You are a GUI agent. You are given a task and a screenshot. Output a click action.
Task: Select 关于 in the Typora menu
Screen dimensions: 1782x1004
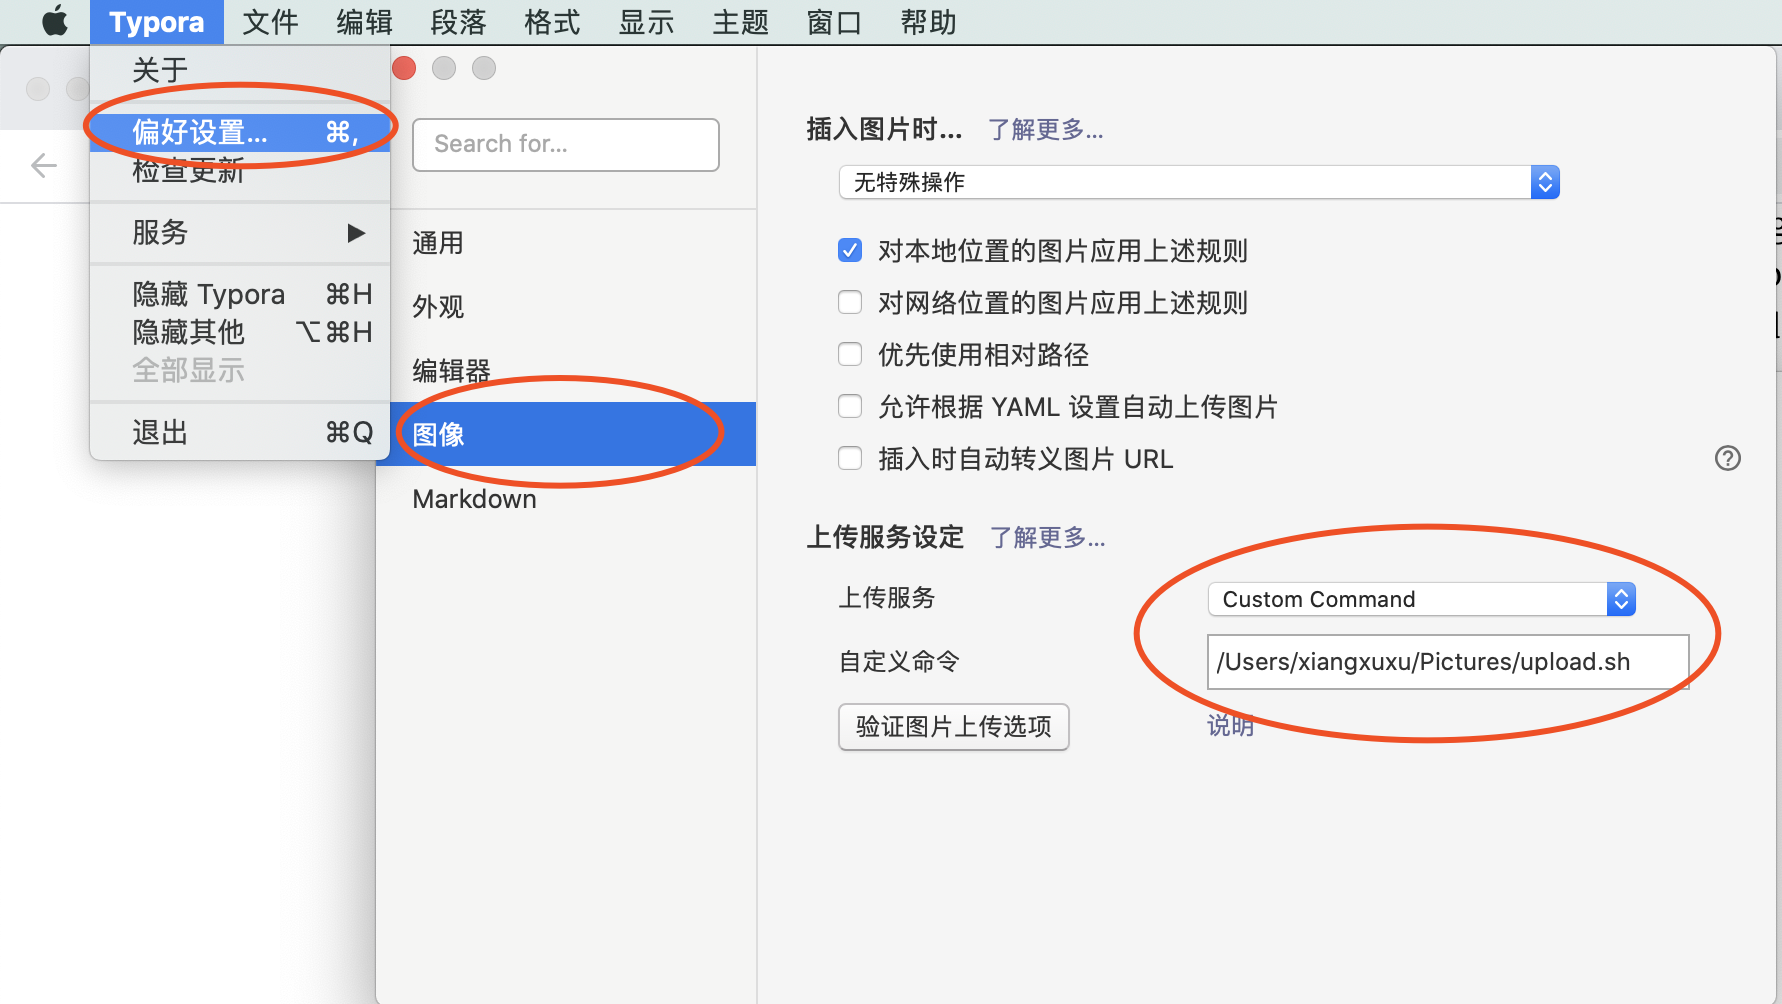(x=240, y=70)
